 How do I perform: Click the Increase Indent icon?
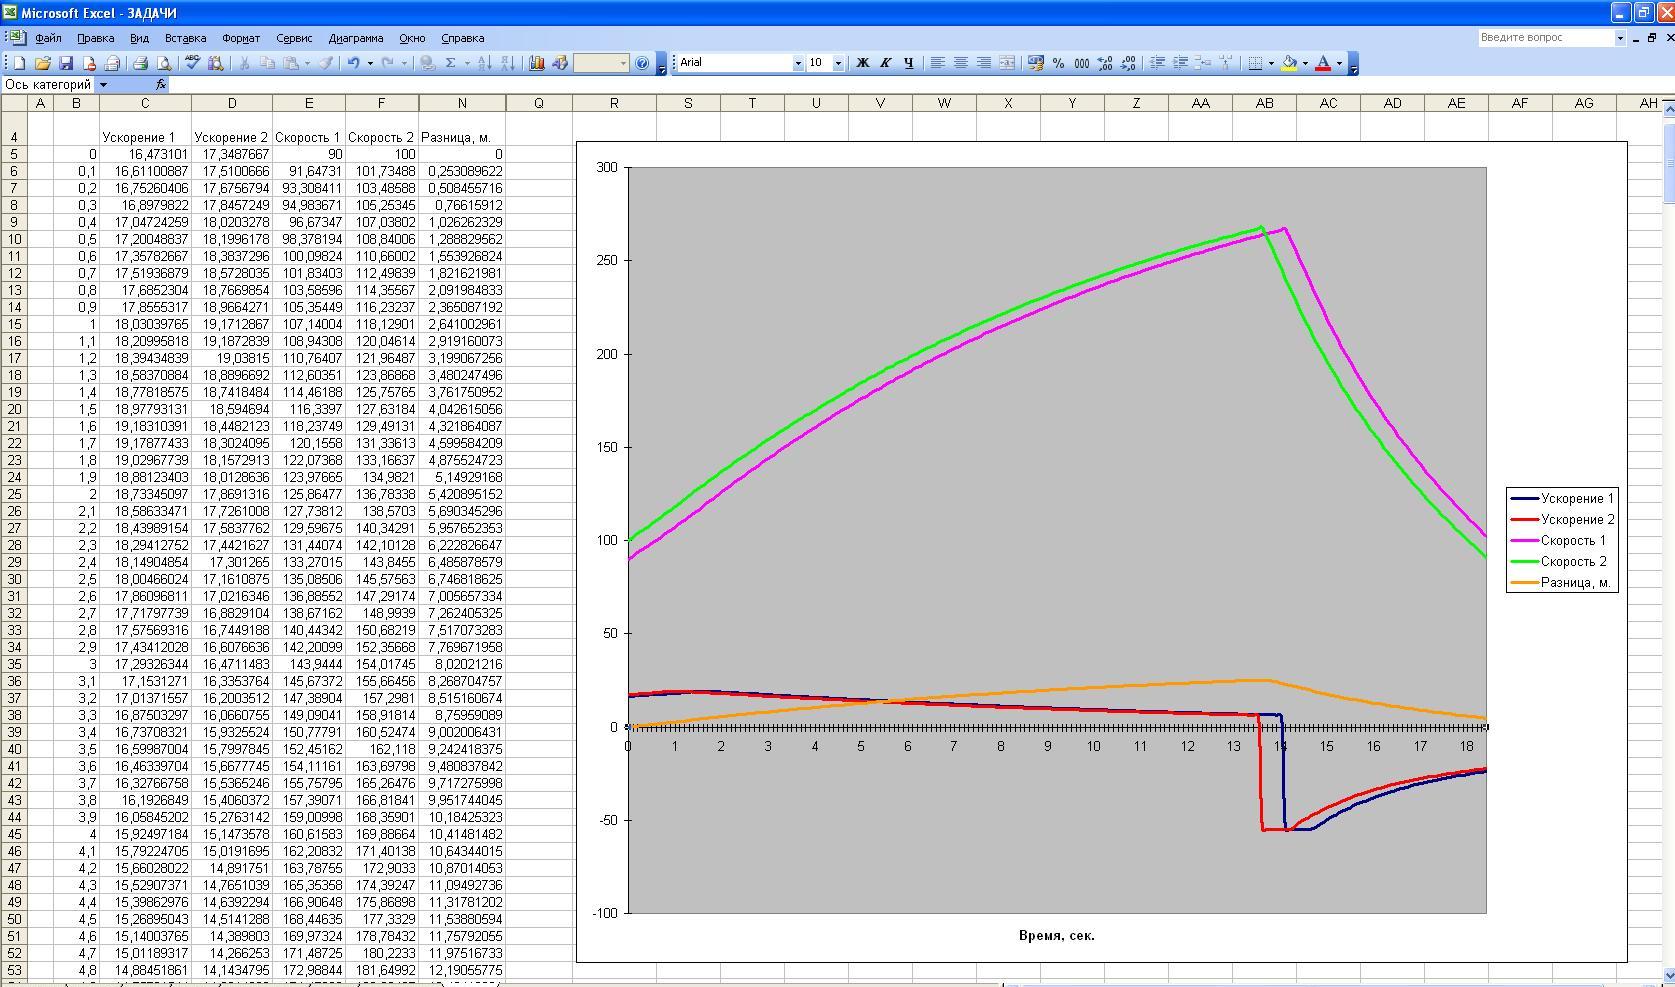[1180, 63]
